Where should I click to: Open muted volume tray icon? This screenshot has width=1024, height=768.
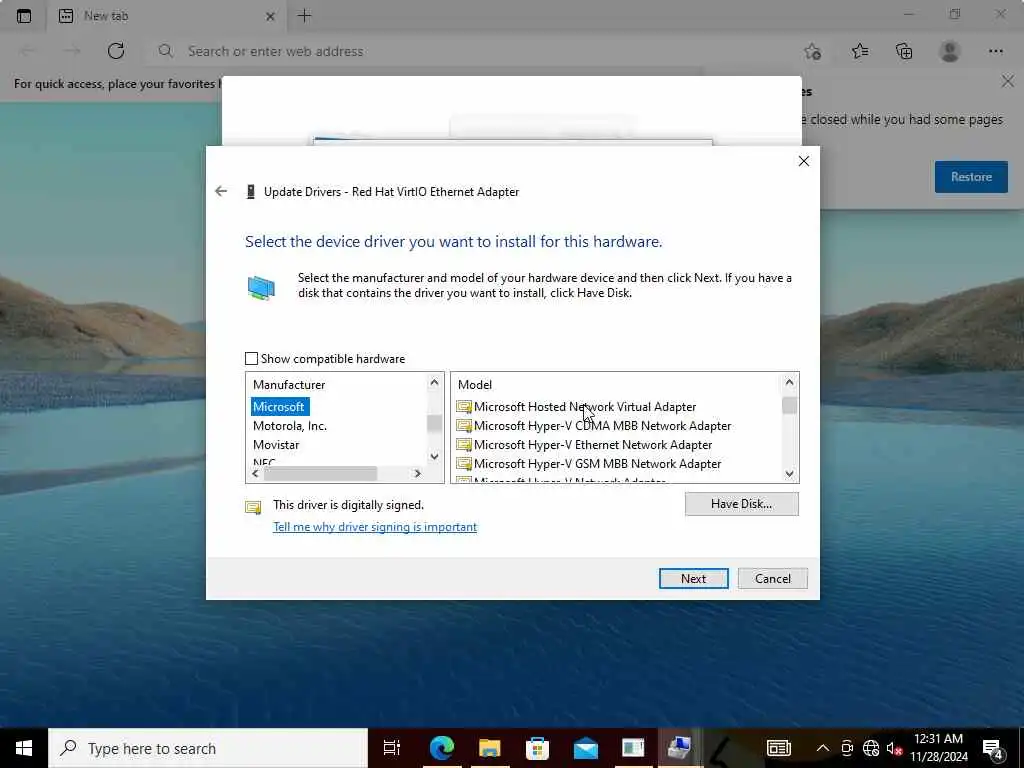click(x=894, y=748)
